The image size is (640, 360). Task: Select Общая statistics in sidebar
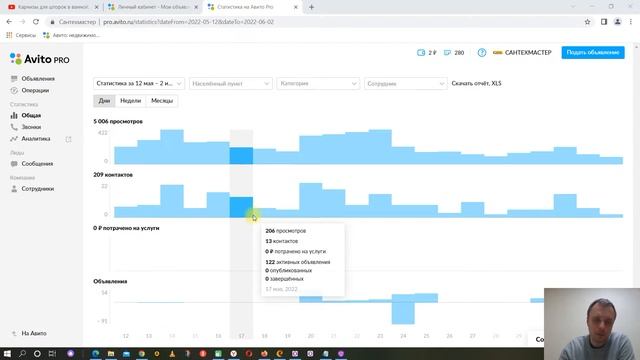(31, 116)
